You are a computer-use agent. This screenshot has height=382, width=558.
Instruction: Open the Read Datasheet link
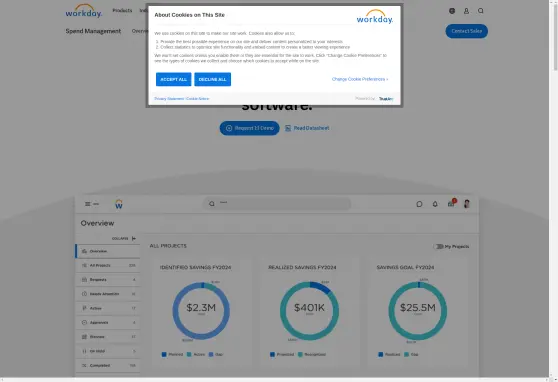[x=307, y=128]
